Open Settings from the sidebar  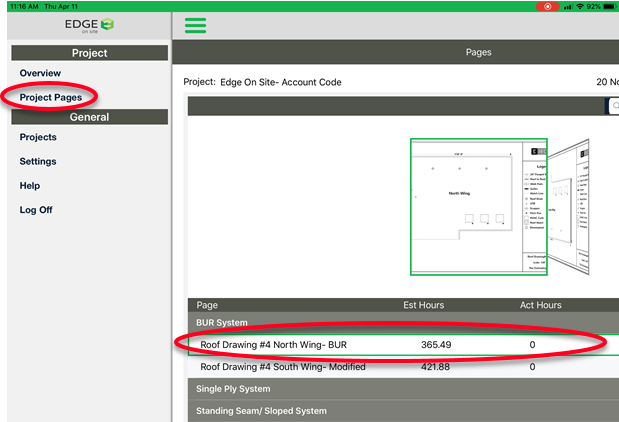[x=38, y=161]
